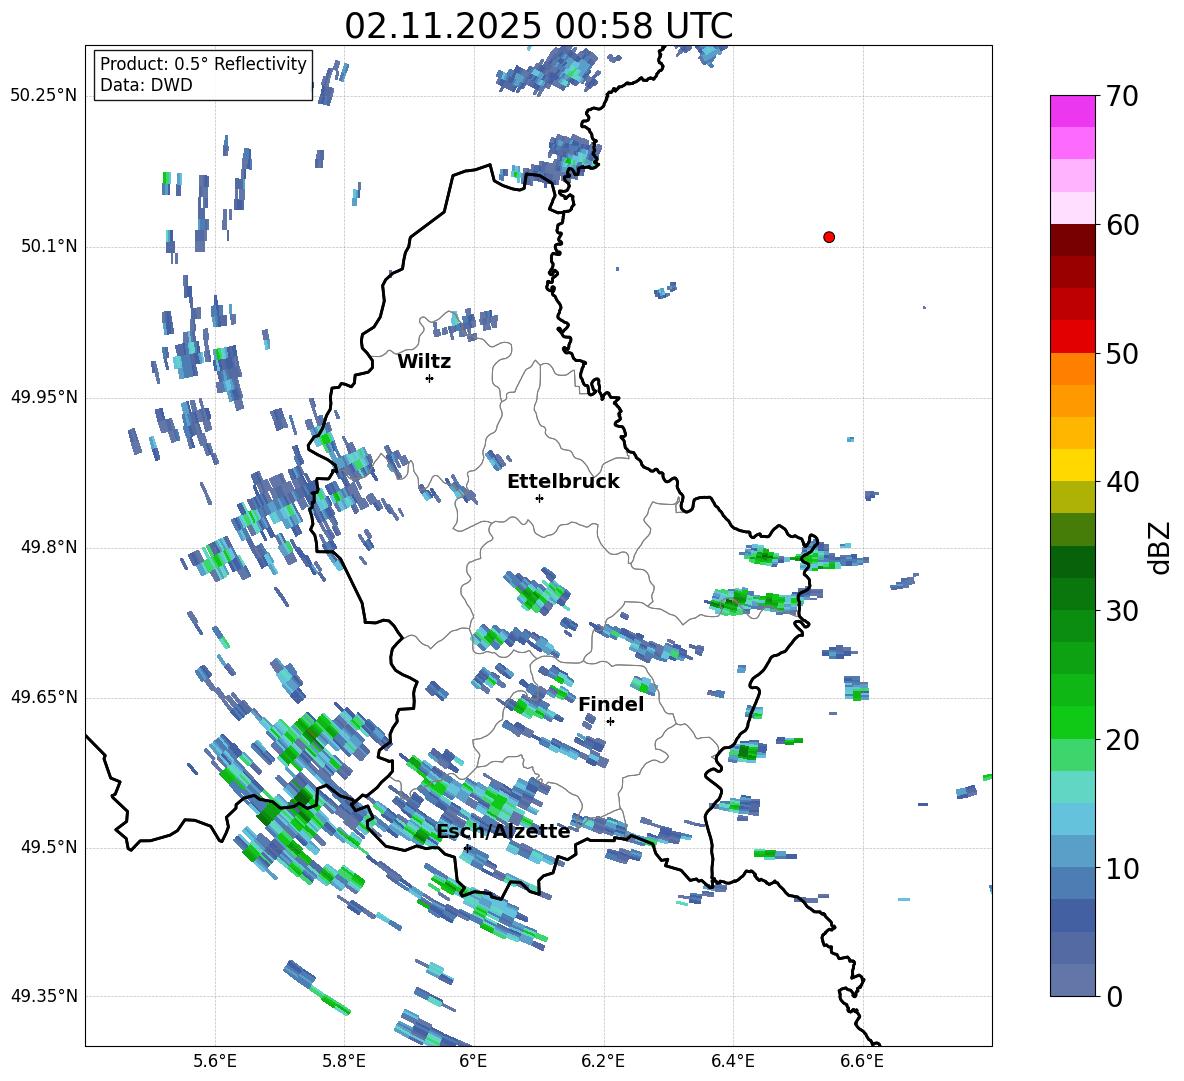
Task: Click the 6°E longitude label
Action: 473,1061
